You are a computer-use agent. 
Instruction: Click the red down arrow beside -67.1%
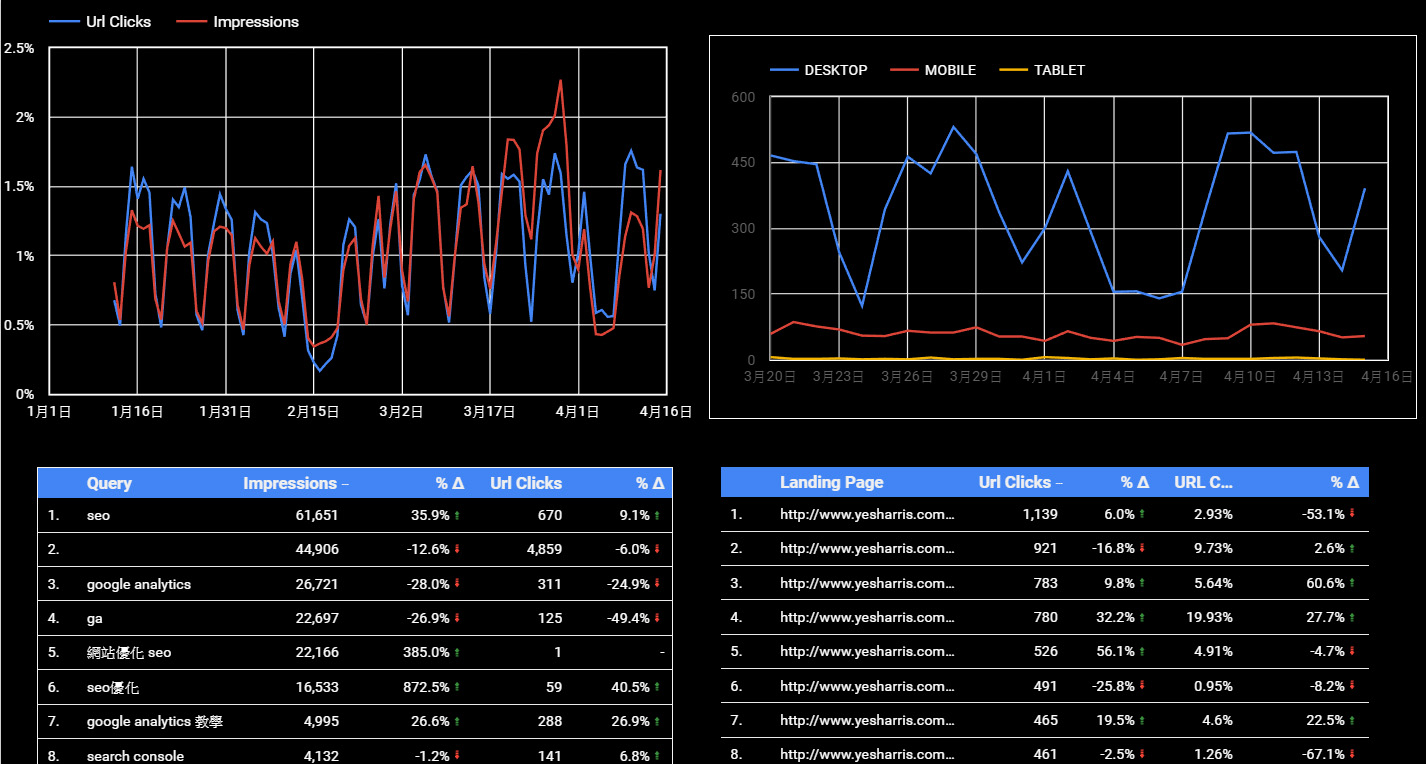point(1352,755)
